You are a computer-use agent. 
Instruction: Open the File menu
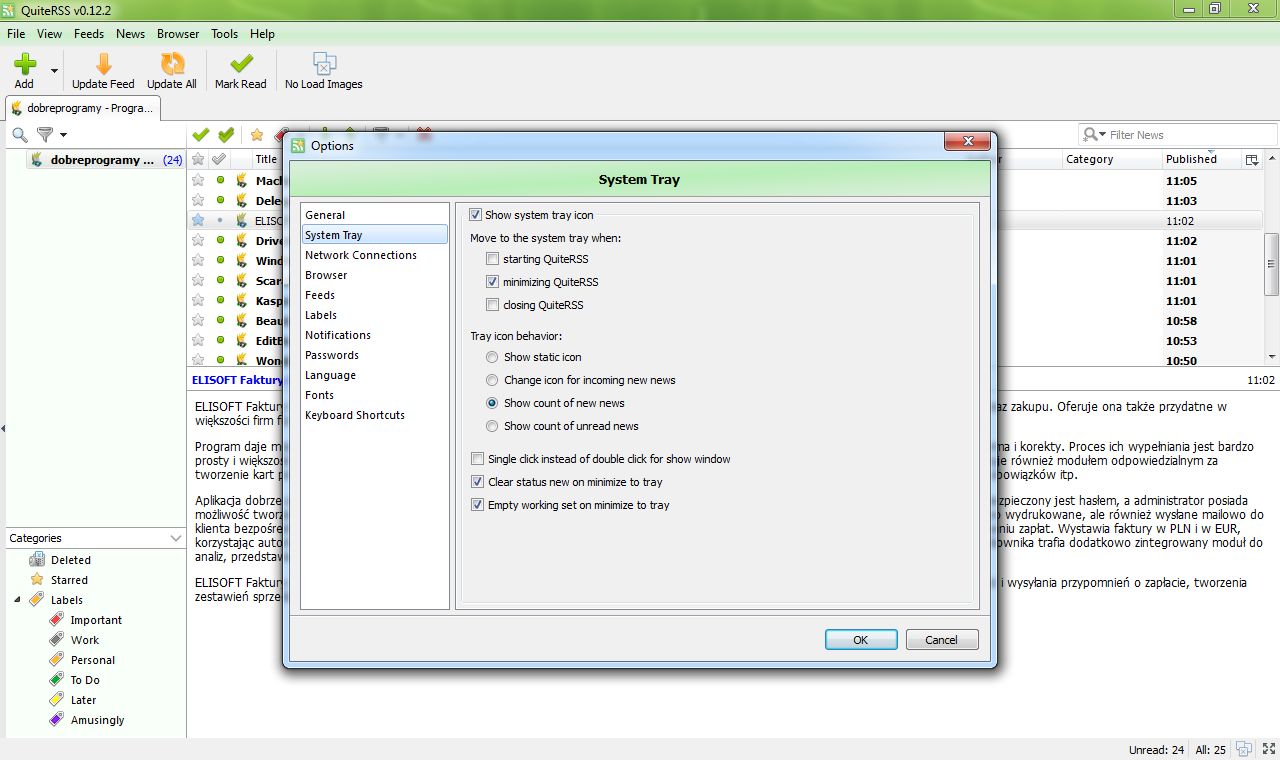click(x=16, y=33)
